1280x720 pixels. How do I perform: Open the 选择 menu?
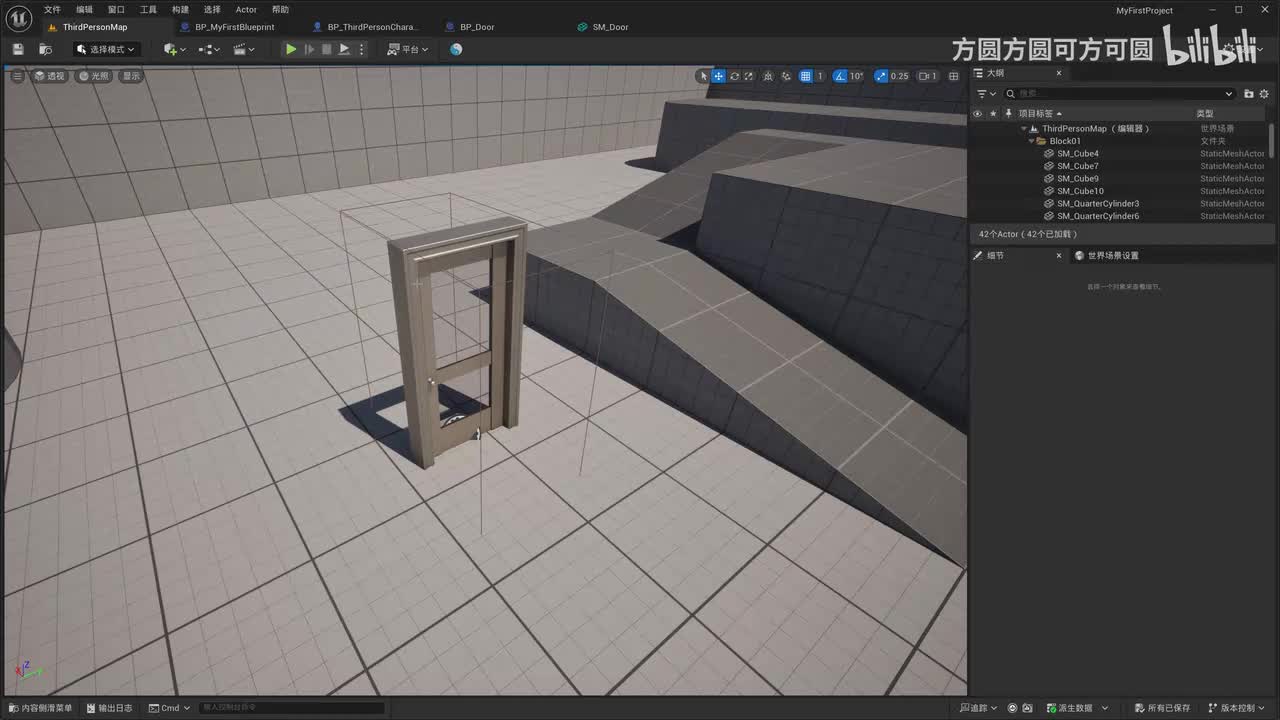pyautogui.click(x=212, y=10)
